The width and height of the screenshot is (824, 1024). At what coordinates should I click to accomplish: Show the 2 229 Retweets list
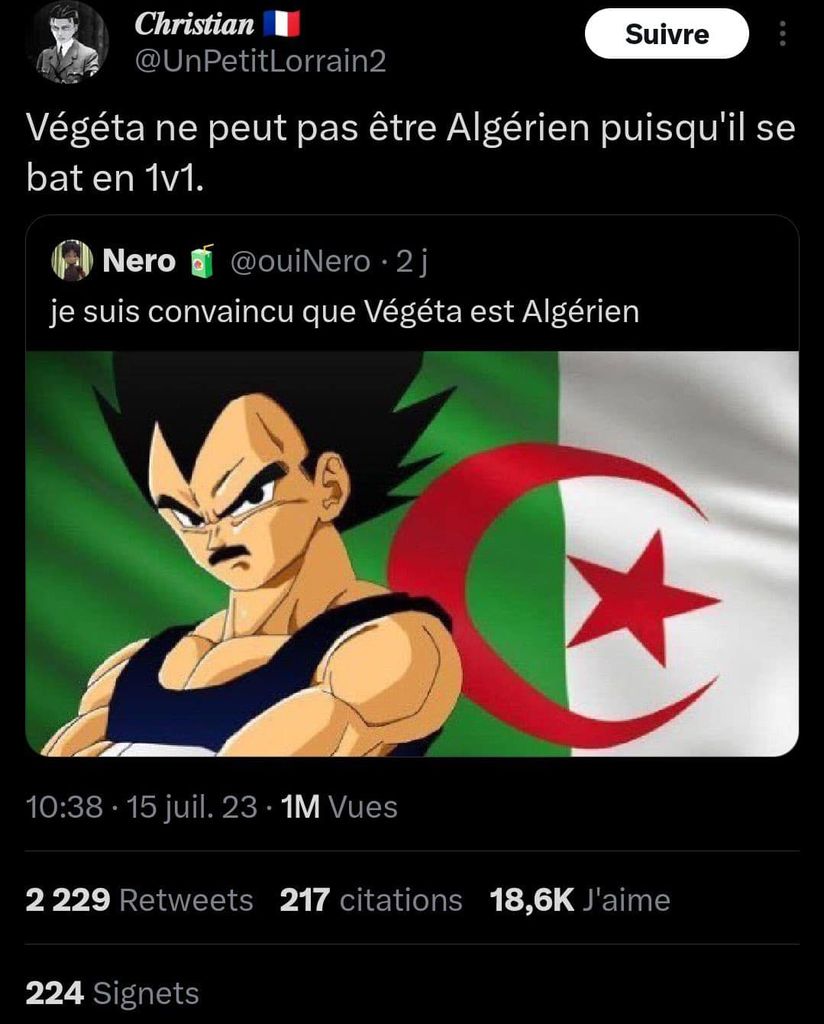tap(139, 900)
